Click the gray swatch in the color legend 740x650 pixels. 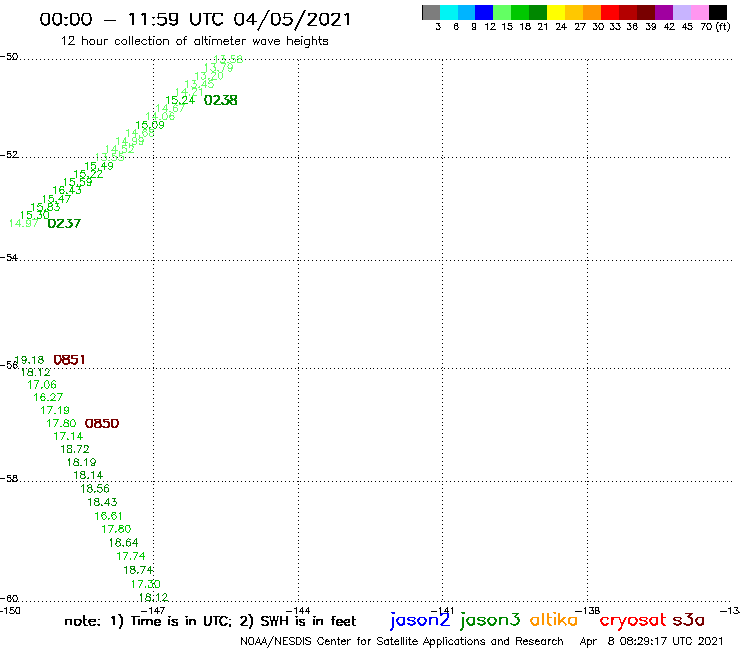[431, 12]
